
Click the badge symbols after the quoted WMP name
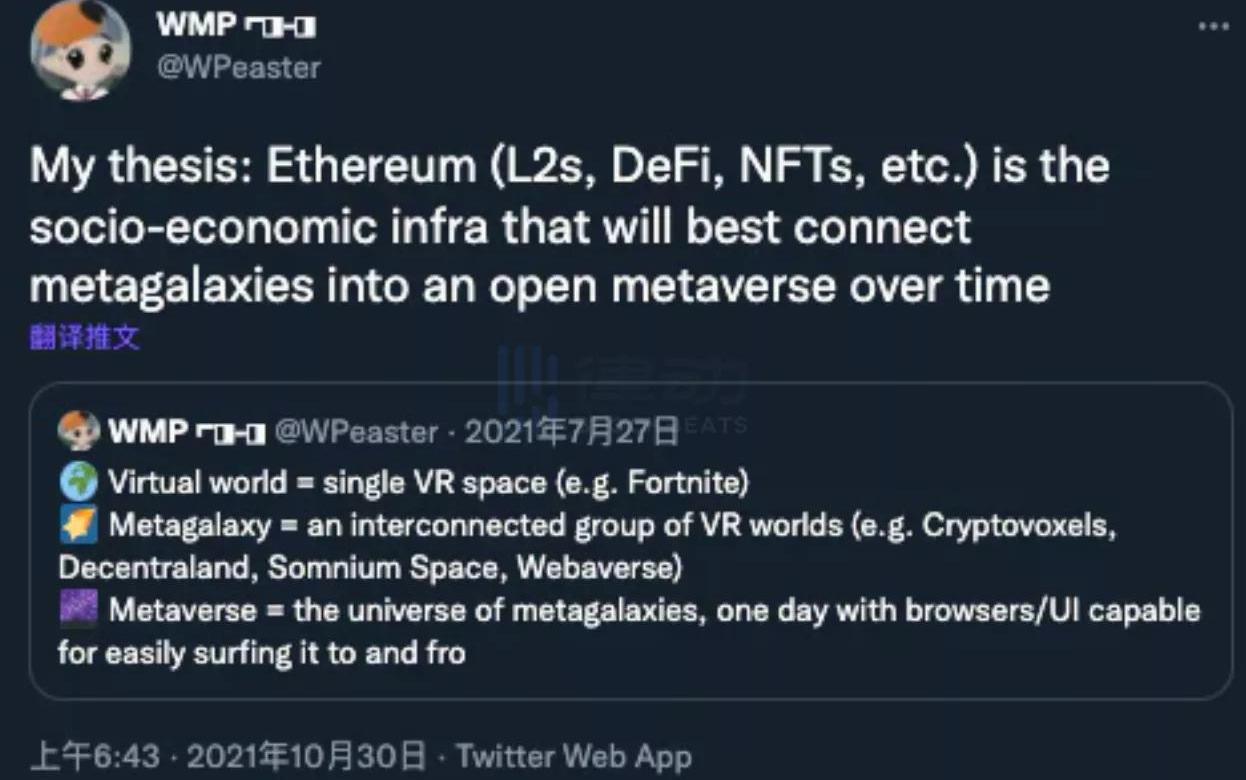230,432
